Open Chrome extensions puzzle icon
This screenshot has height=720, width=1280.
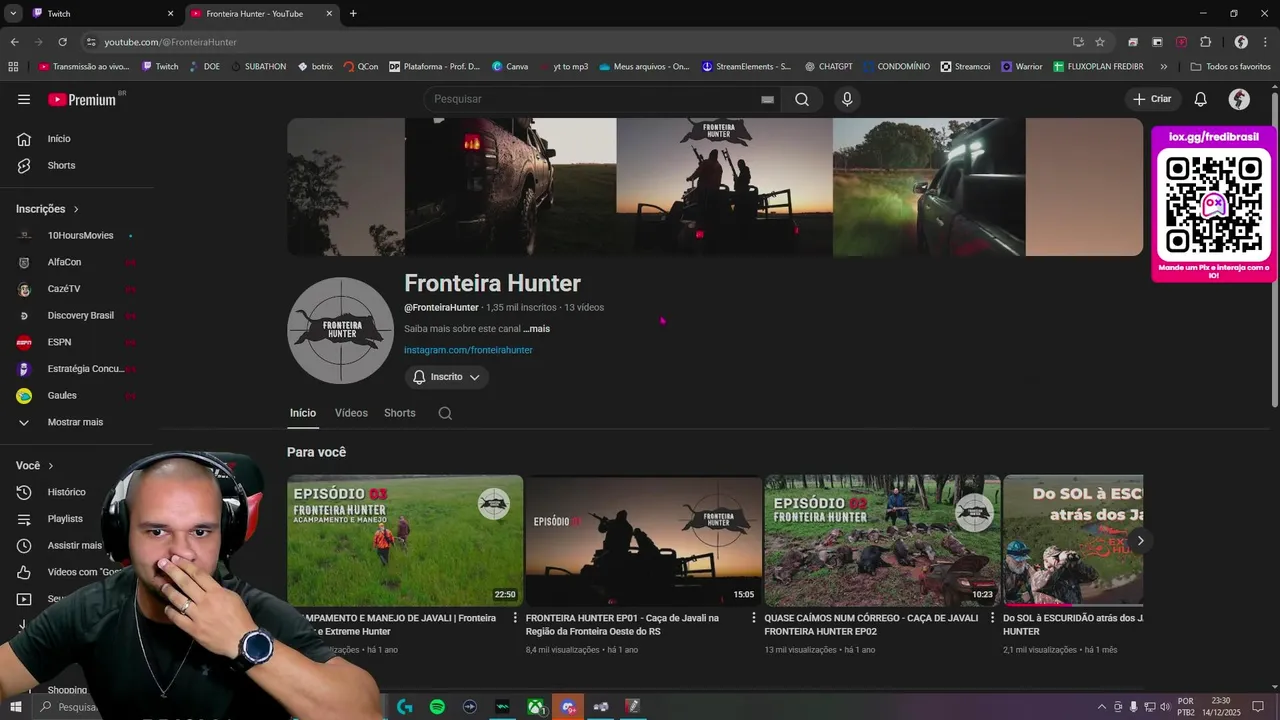[x=1205, y=42]
